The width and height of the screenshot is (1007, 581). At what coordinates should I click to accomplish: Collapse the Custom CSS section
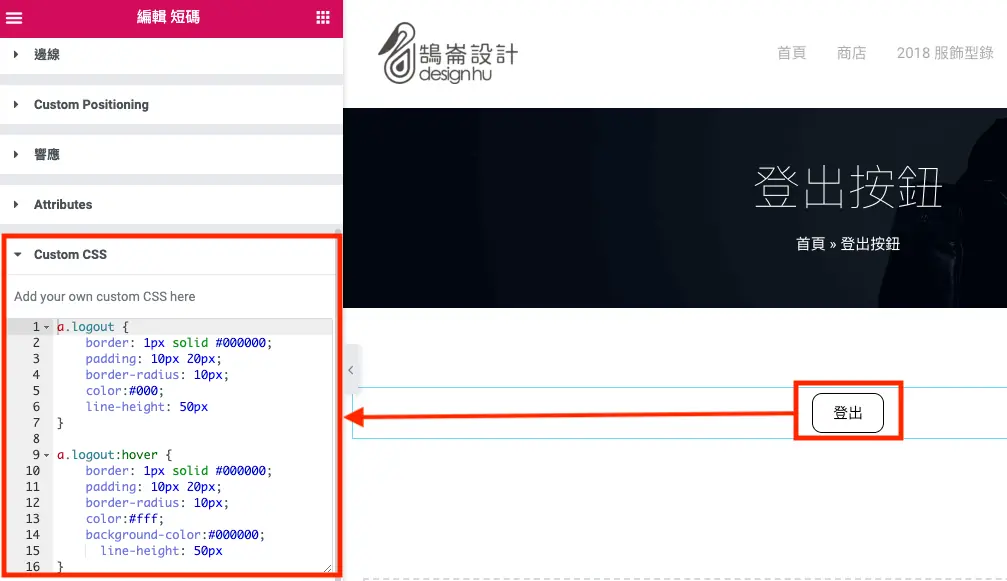coord(171,255)
